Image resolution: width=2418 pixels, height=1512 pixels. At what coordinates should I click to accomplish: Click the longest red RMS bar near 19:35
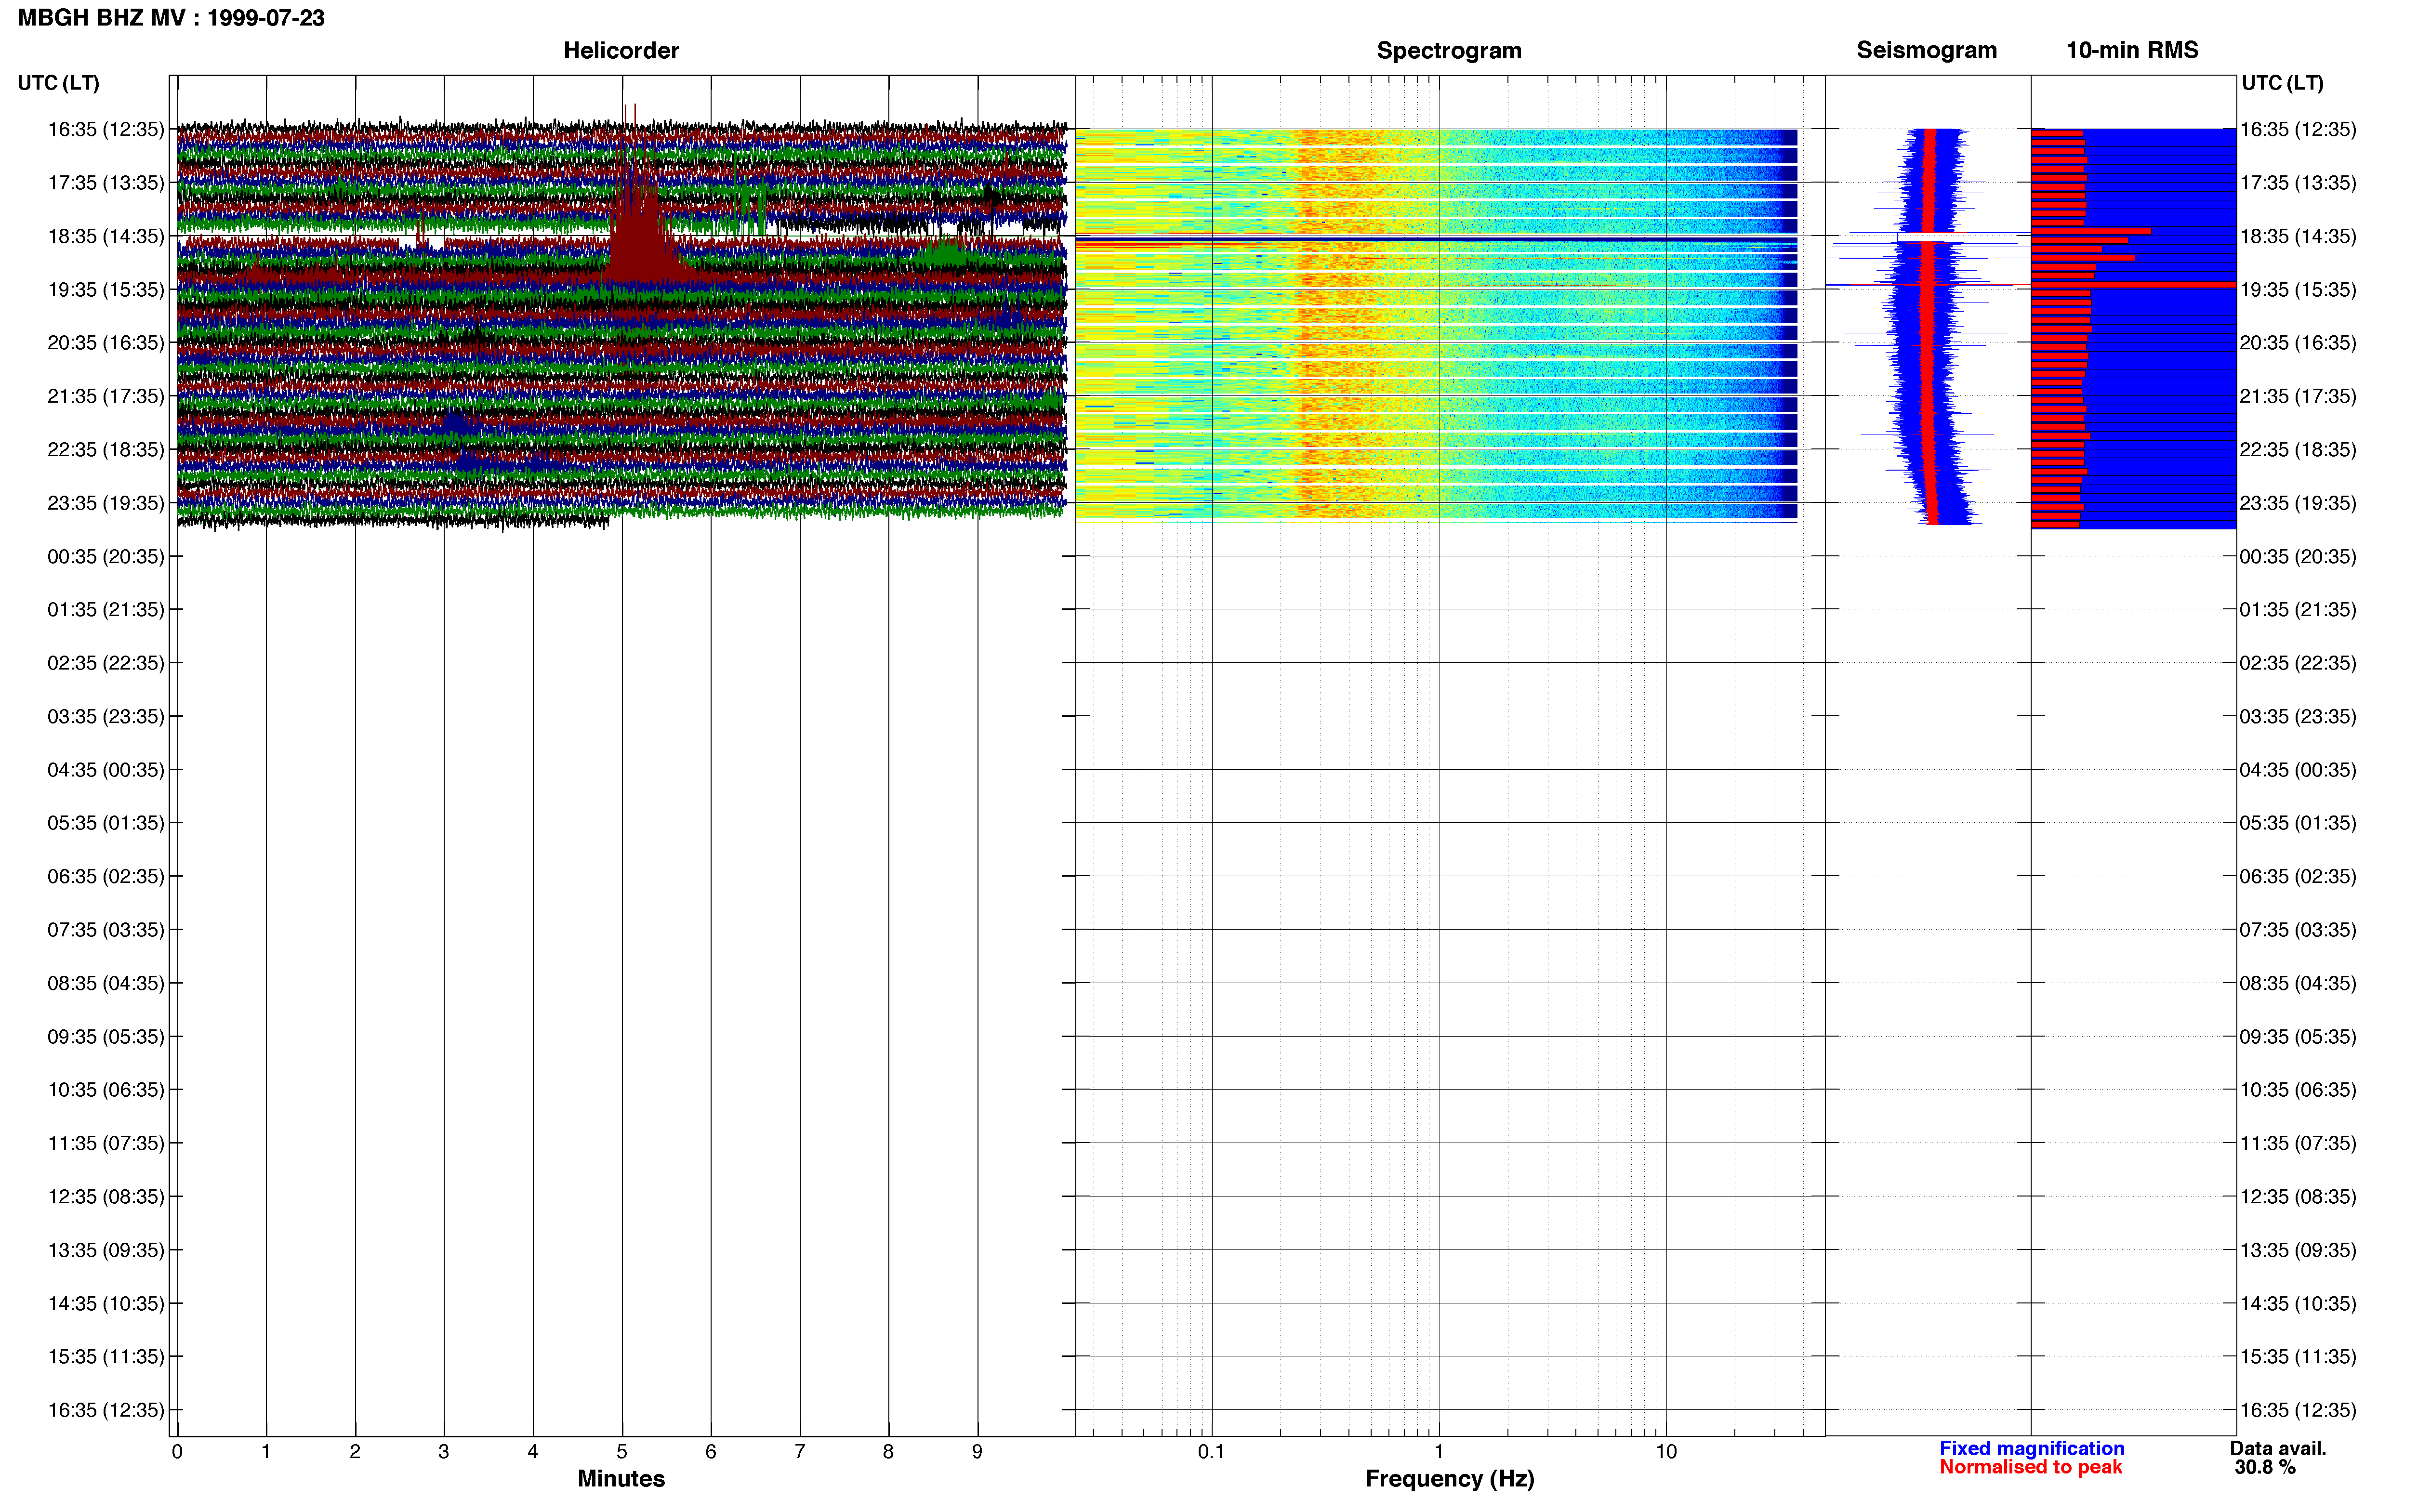(x=2133, y=285)
